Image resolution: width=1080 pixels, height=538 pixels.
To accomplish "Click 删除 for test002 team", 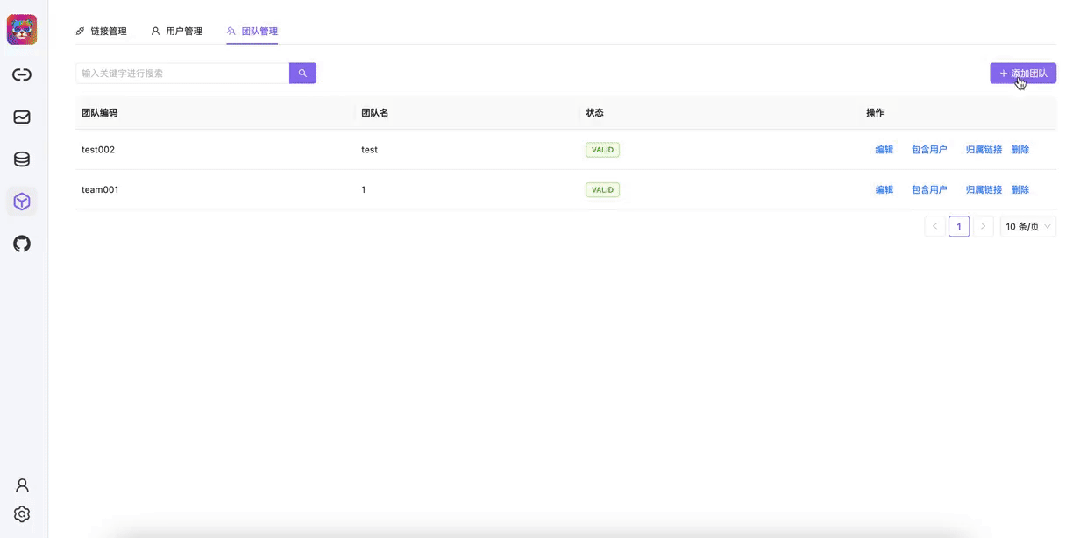I will [1020, 149].
